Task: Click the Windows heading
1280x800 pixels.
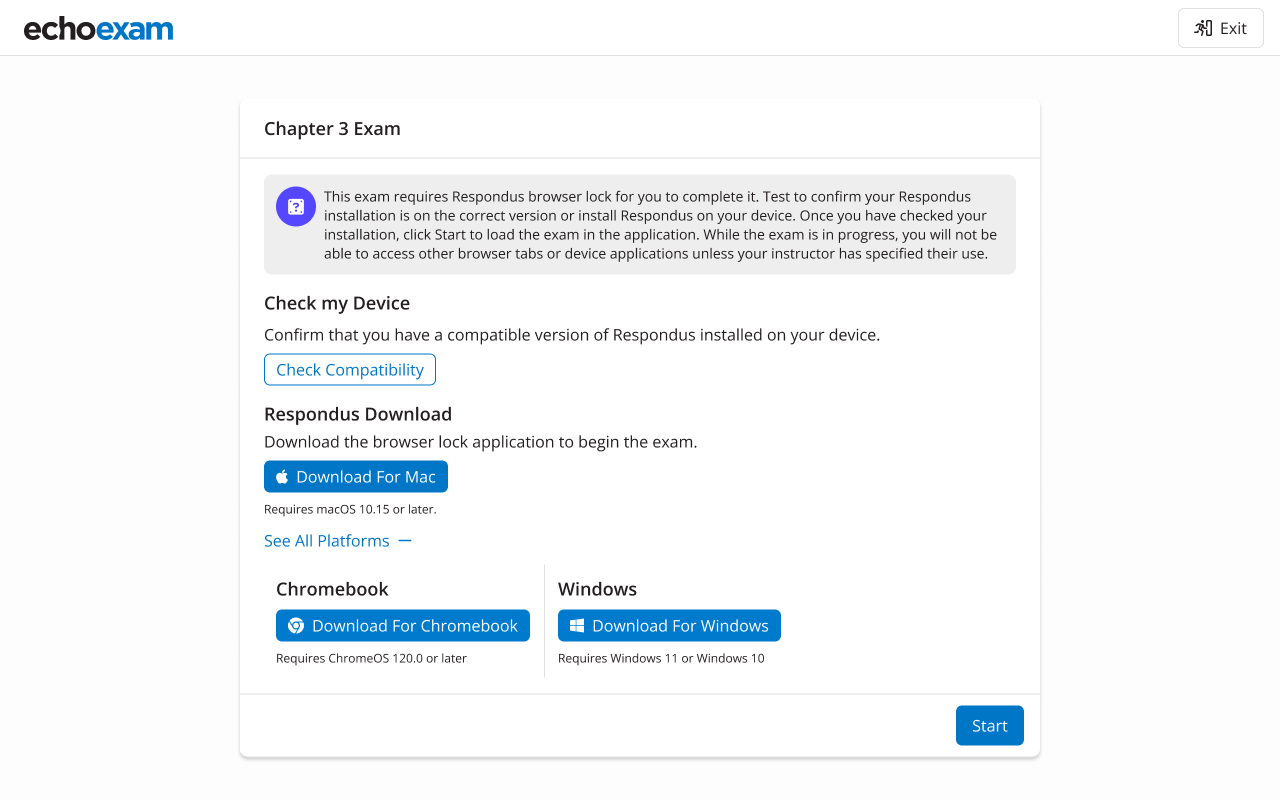Action: tap(597, 589)
